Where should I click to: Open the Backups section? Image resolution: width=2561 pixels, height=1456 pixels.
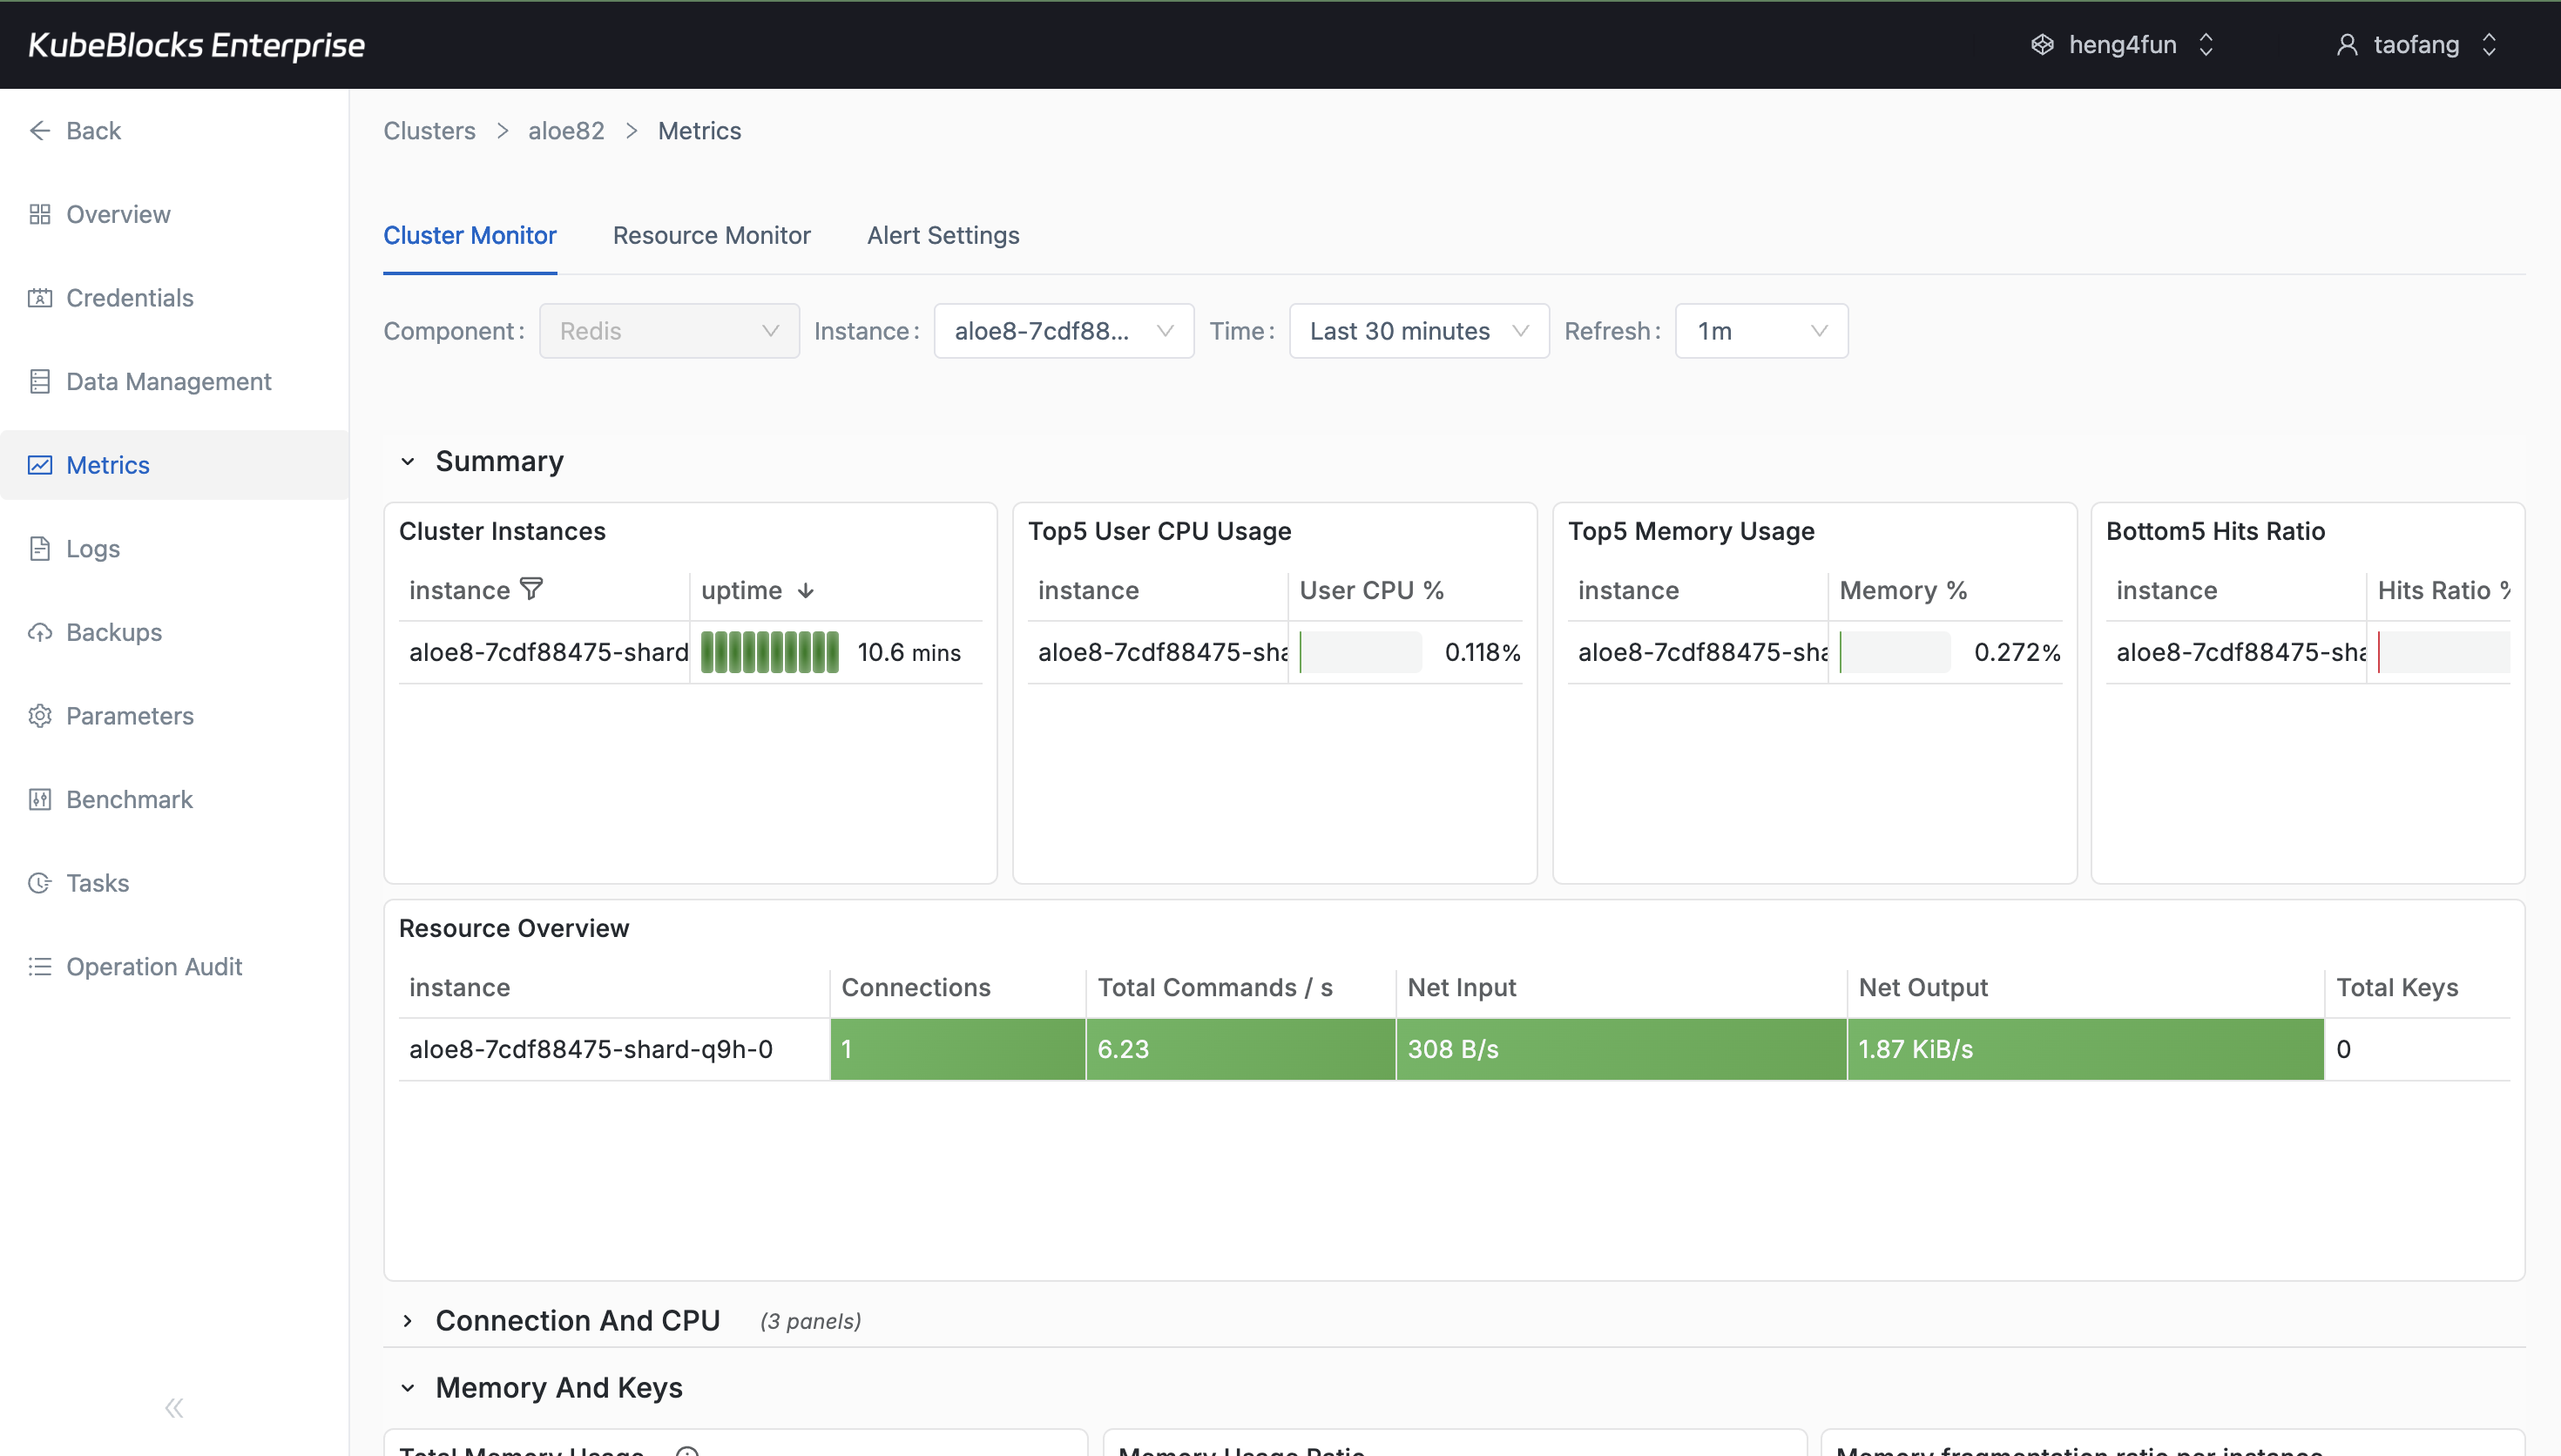point(113,632)
